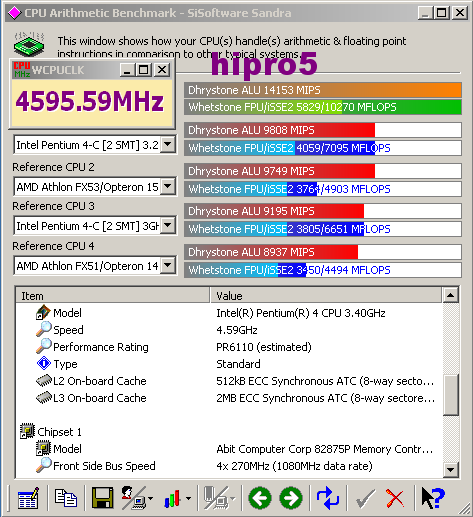The height and width of the screenshot is (517, 473).
Task: Click the Item column header
Action: click(x=113, y=295)
